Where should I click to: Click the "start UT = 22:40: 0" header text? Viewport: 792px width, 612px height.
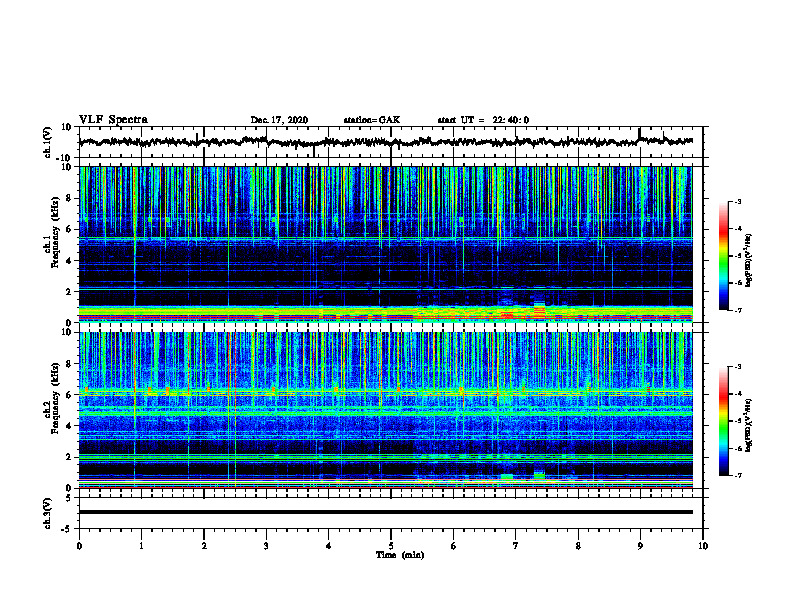tap(483, 120)
